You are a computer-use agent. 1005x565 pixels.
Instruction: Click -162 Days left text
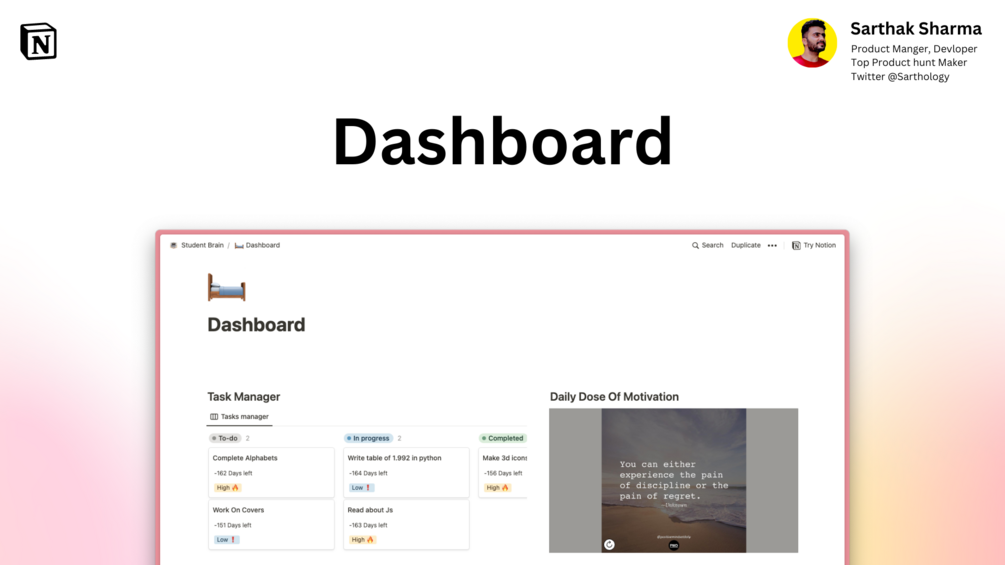click(x=233, y=473)
